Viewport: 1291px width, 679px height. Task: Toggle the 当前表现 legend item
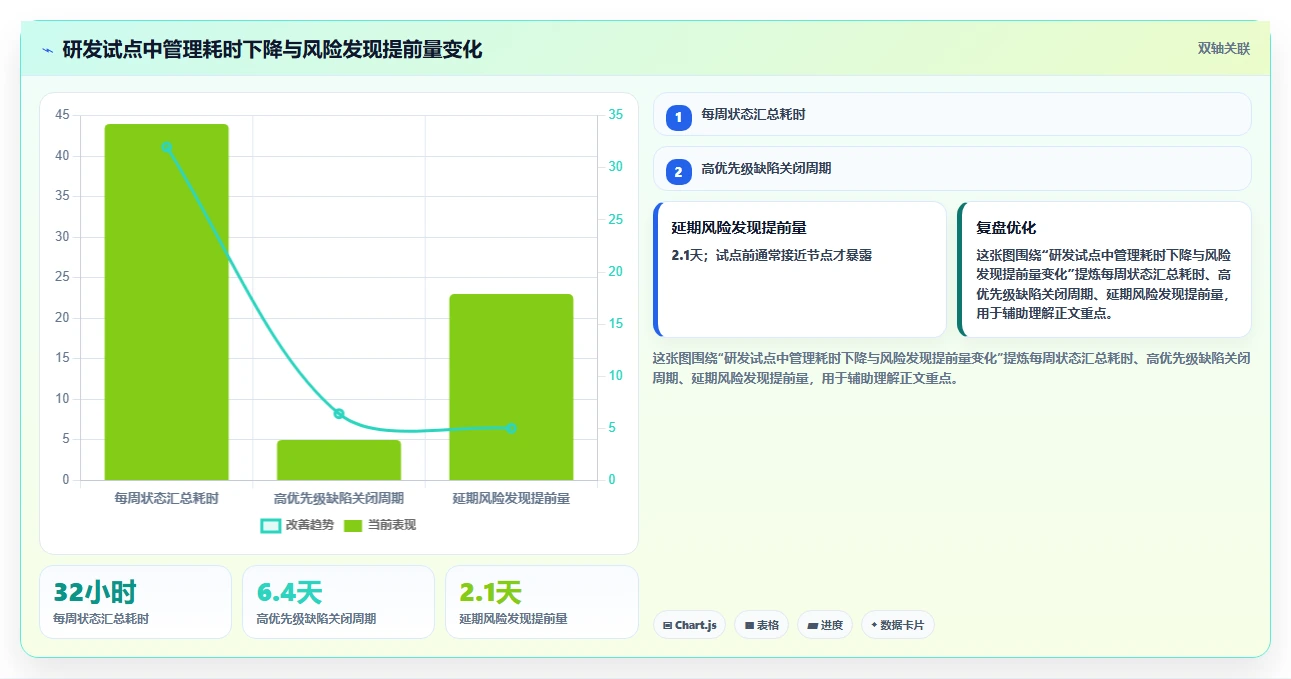tap(380, 525)
